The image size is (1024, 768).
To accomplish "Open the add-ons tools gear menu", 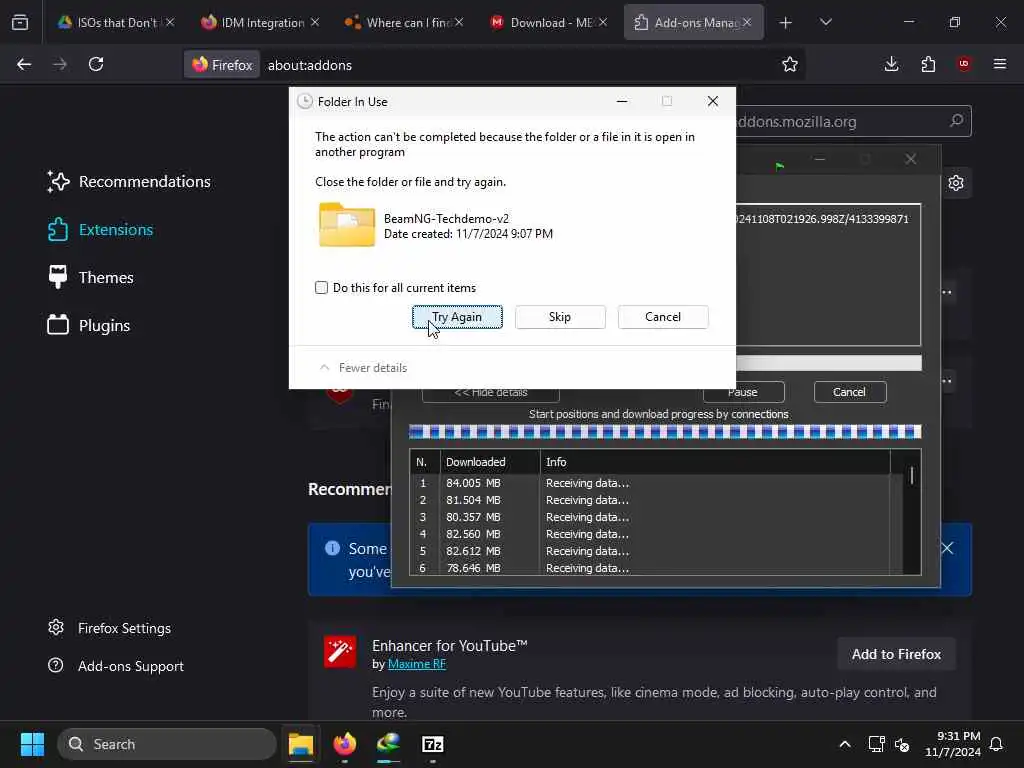I will tap(956, 183).
